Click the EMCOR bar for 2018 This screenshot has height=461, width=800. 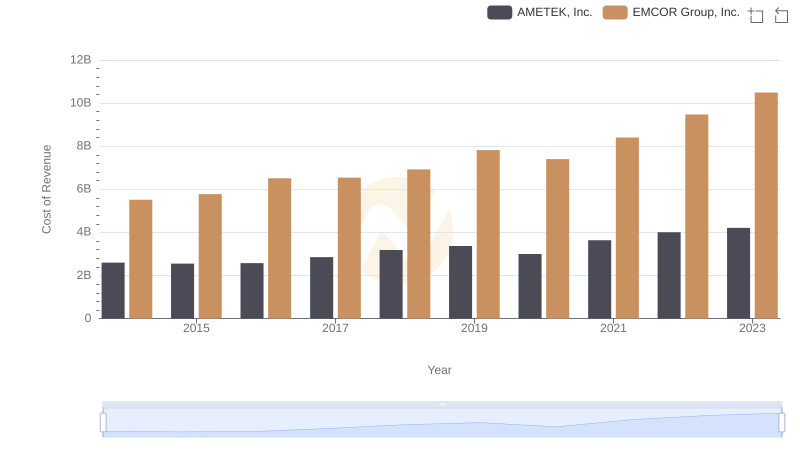[x=419, y=244]
